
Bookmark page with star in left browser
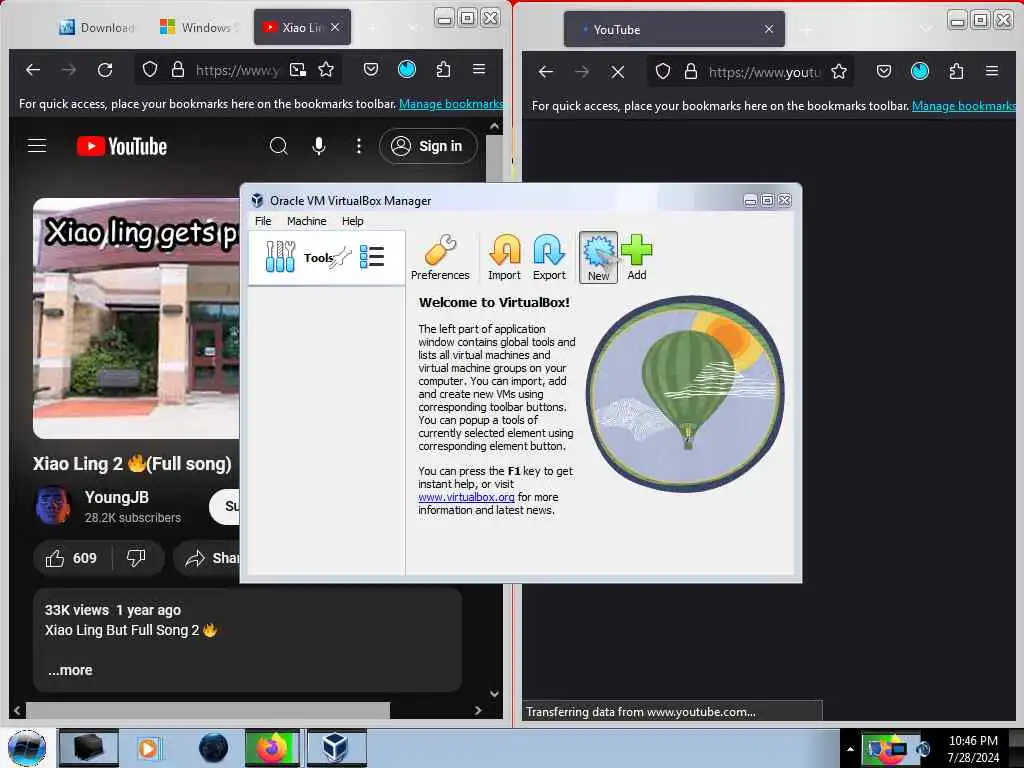[326, 69]
